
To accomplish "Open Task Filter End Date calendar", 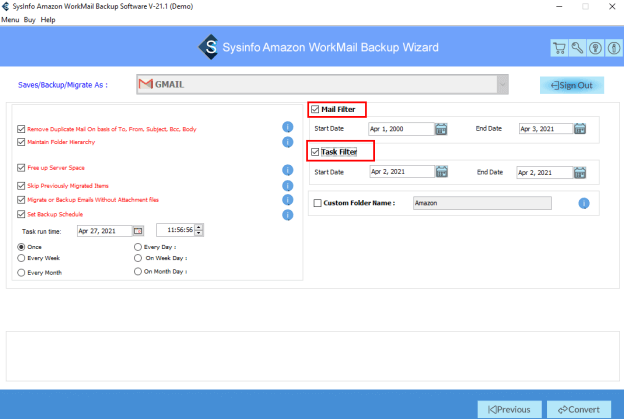I will [x=580, y=172].
